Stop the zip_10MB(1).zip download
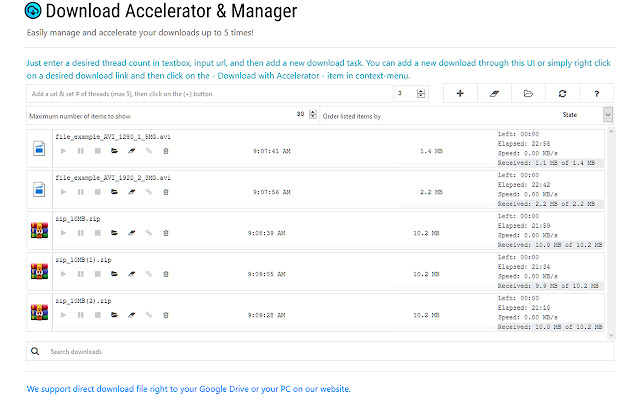The image size is (640, 400). pos(97,273)
